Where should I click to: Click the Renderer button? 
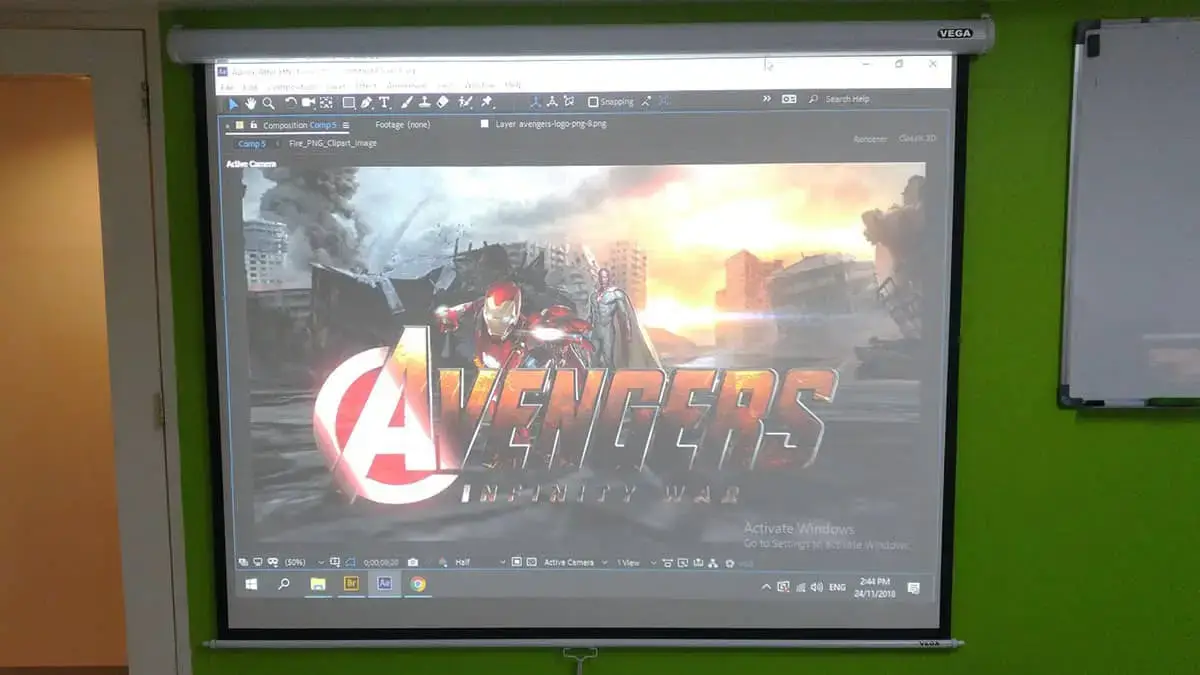tap(870, 139)
